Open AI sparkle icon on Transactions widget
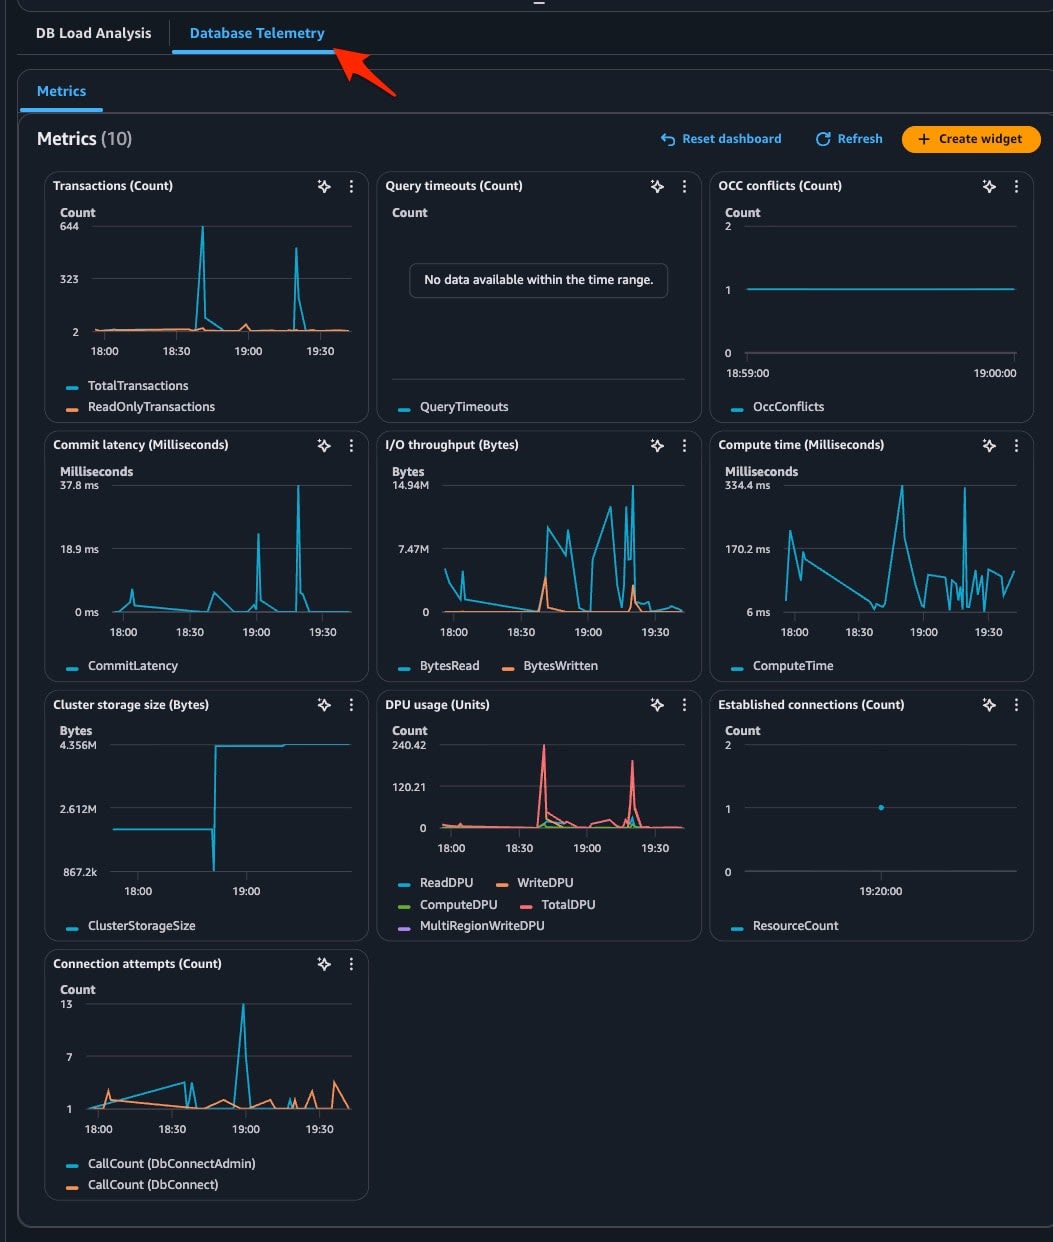 (x=324, y=186)
